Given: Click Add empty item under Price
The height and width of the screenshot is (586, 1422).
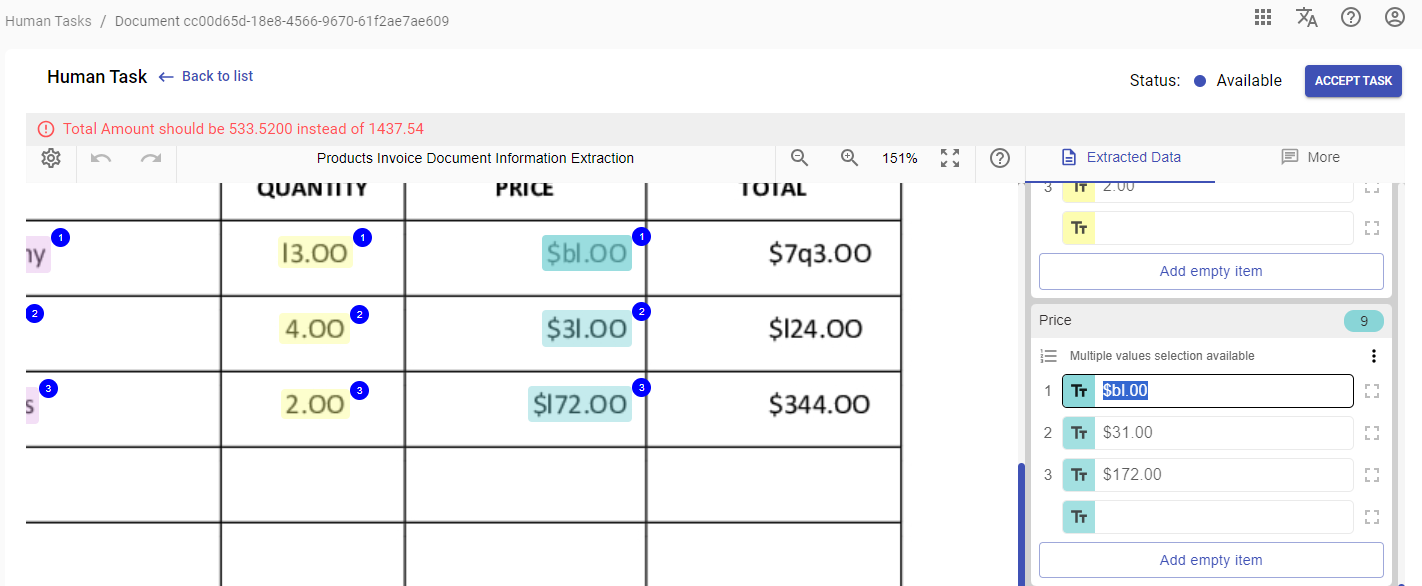Looking at the screenshot, I should click(x=1211, y=560).
